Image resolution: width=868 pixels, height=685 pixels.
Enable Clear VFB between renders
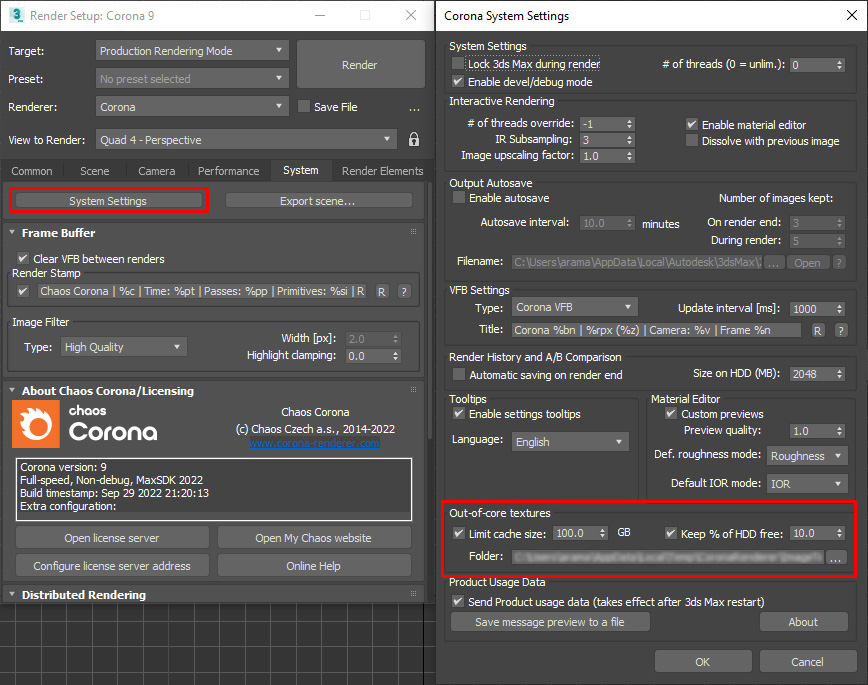[x=22, y=258]
